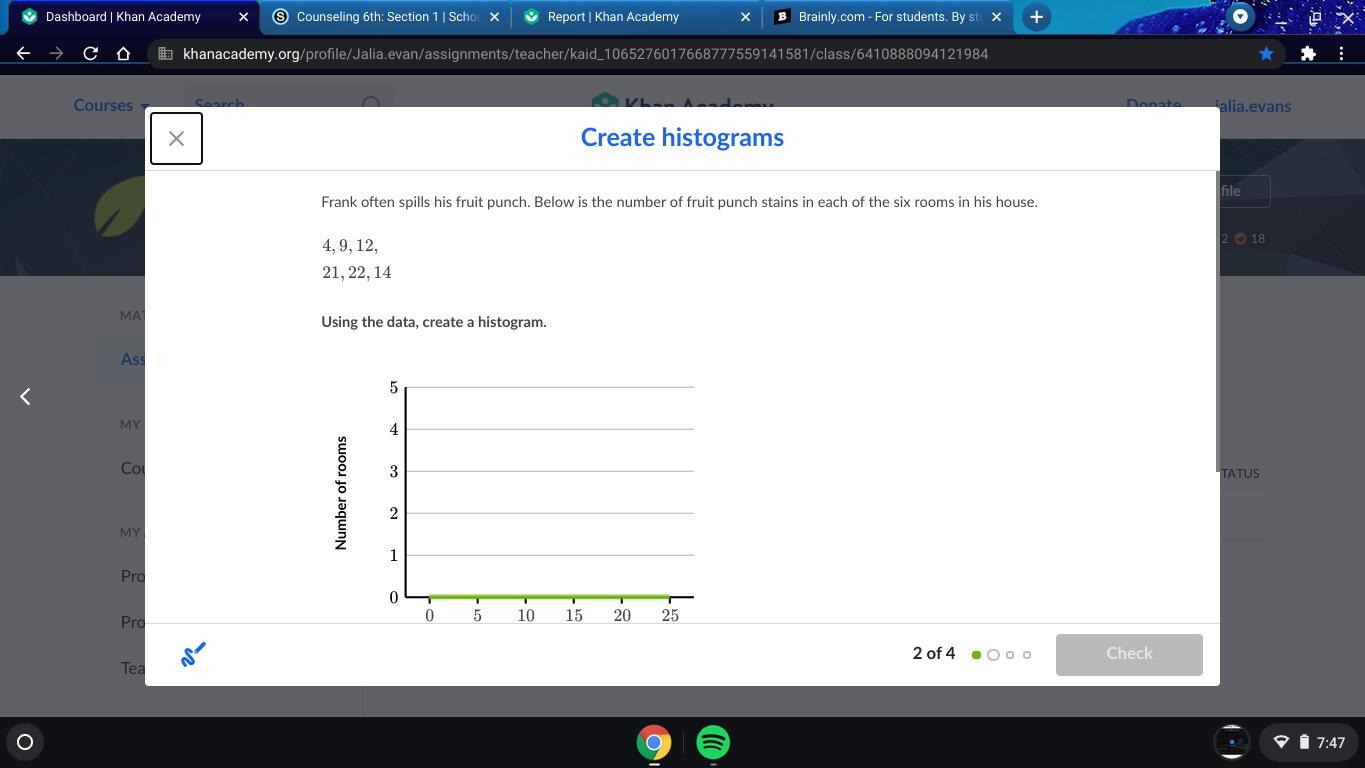This screenshot has height=768, width=1365.
Task: Open the user avatar in system tray
Action: 1232,742
